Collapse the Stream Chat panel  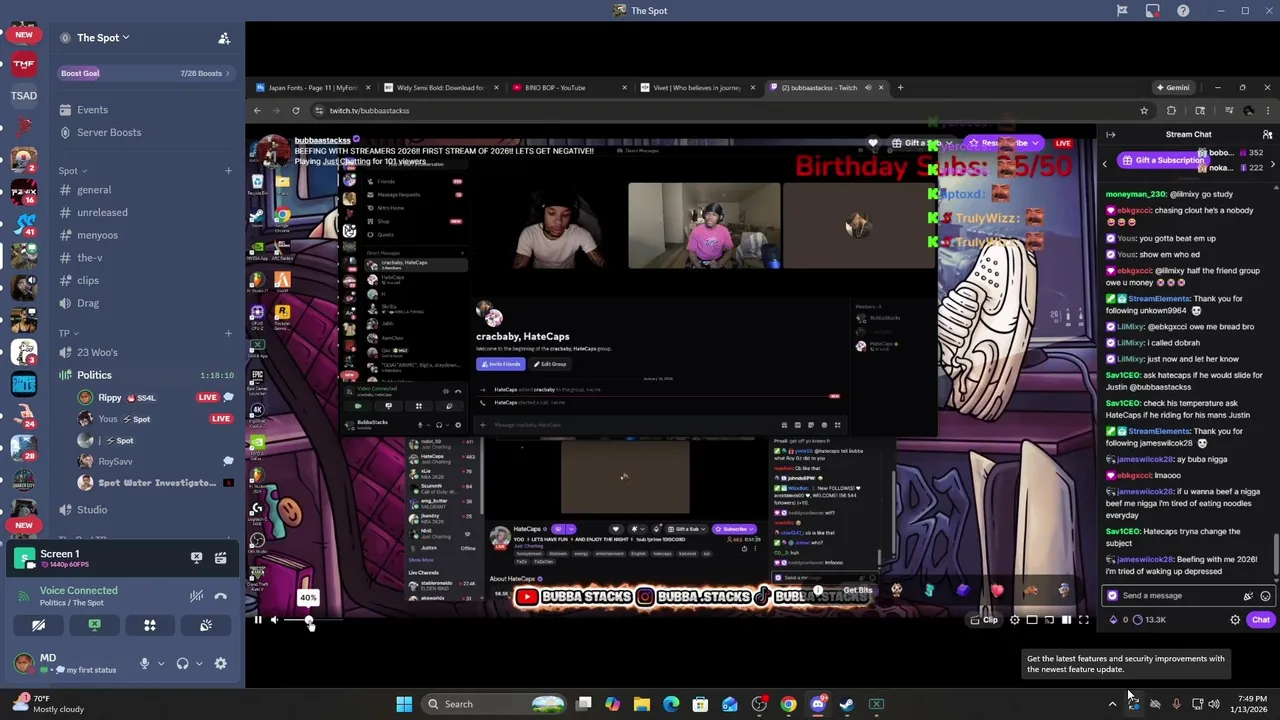coord(1110,134)
